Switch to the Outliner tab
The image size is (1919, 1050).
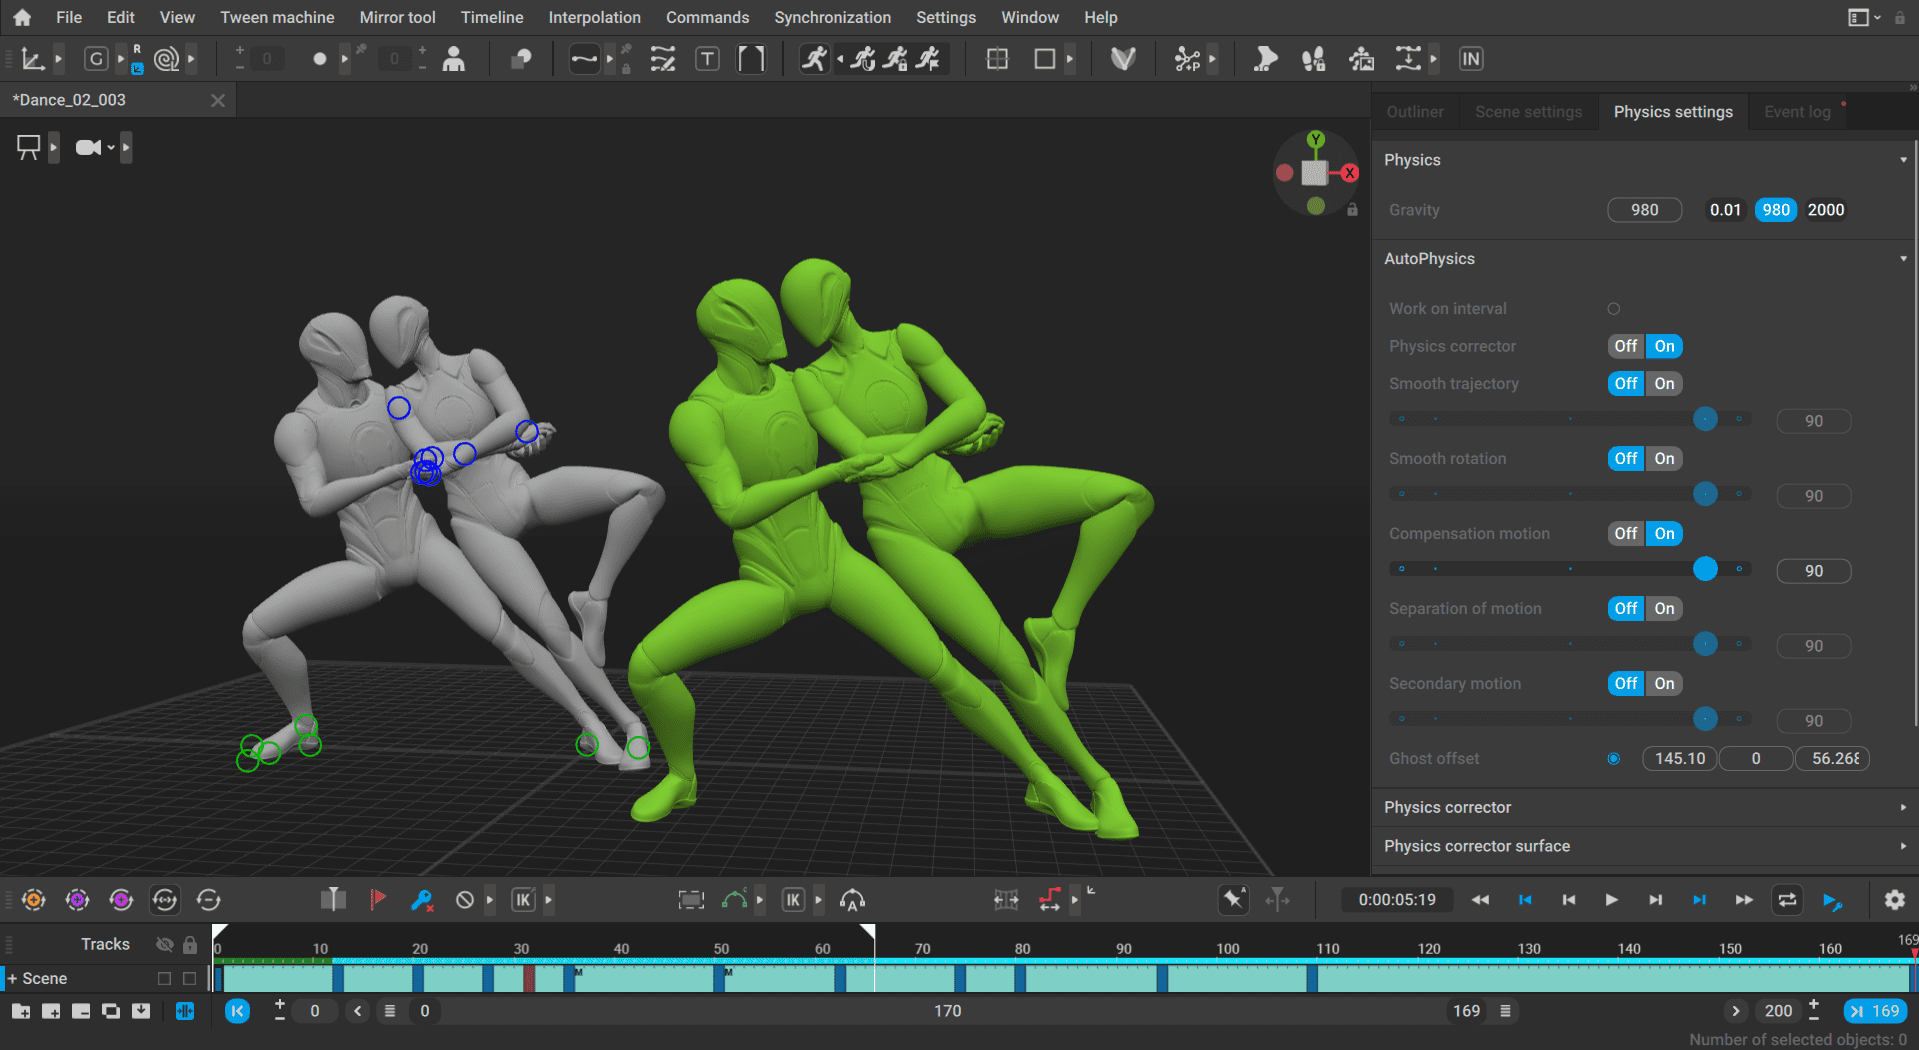(x=1414, y=111)
